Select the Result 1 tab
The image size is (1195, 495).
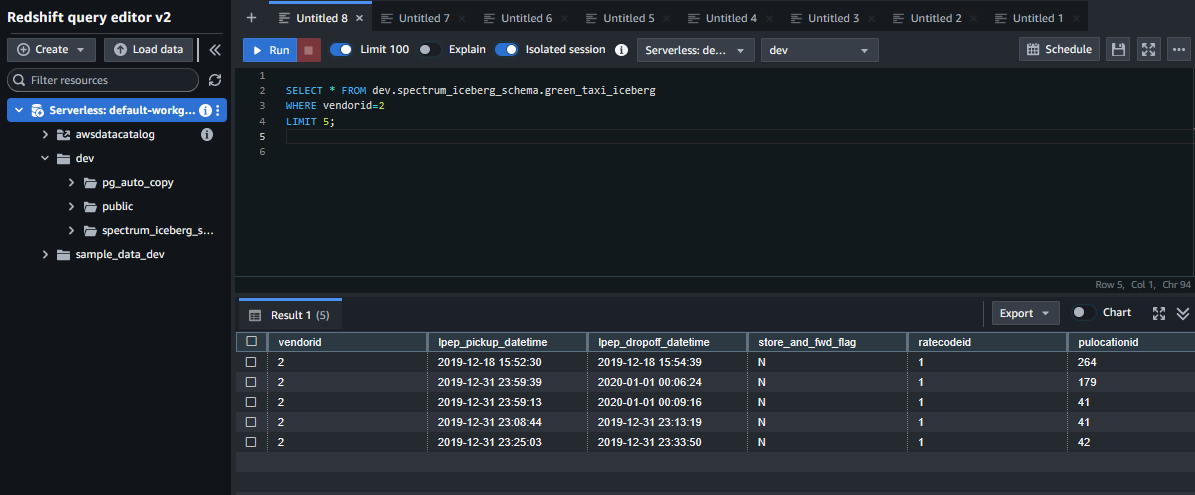click(x=290, y=315)
